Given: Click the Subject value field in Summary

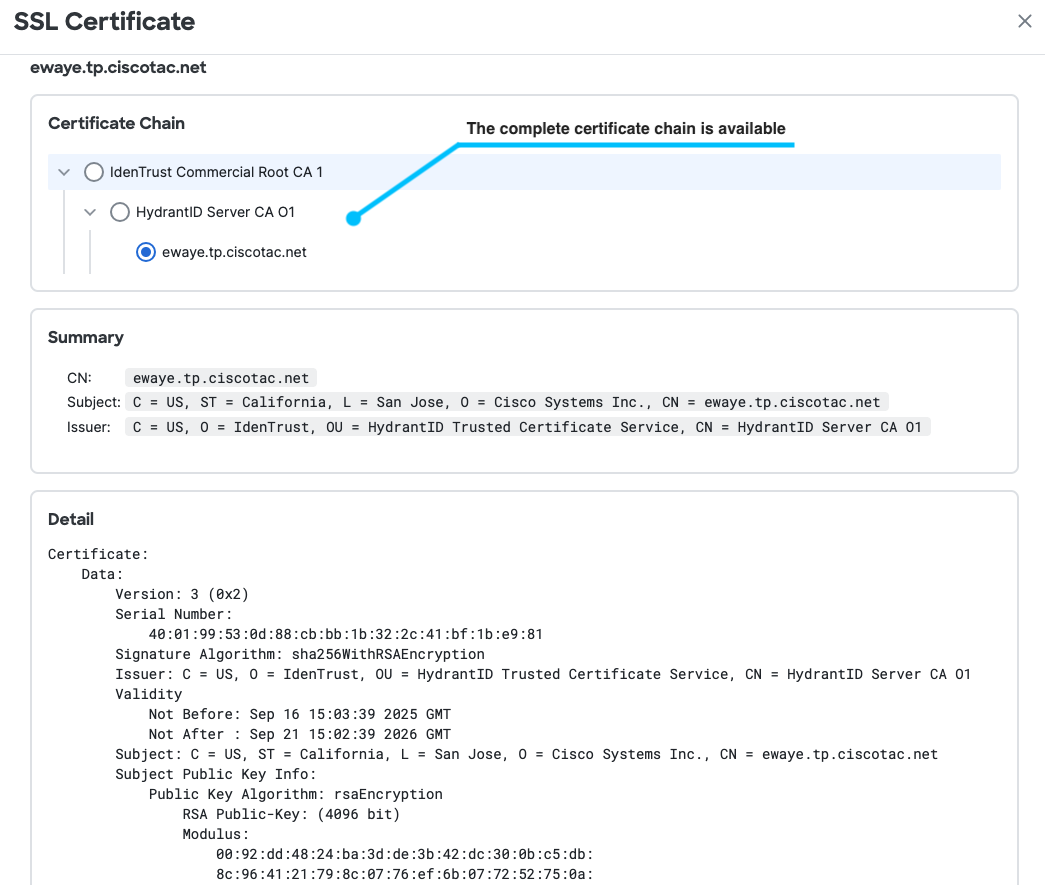Looking at the screenshot, I should [505, 401].
